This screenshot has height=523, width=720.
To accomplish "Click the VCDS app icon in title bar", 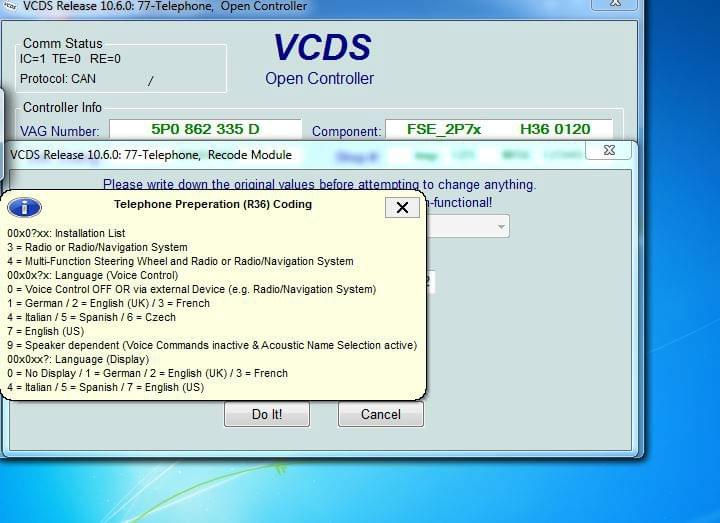I will 9,6.
